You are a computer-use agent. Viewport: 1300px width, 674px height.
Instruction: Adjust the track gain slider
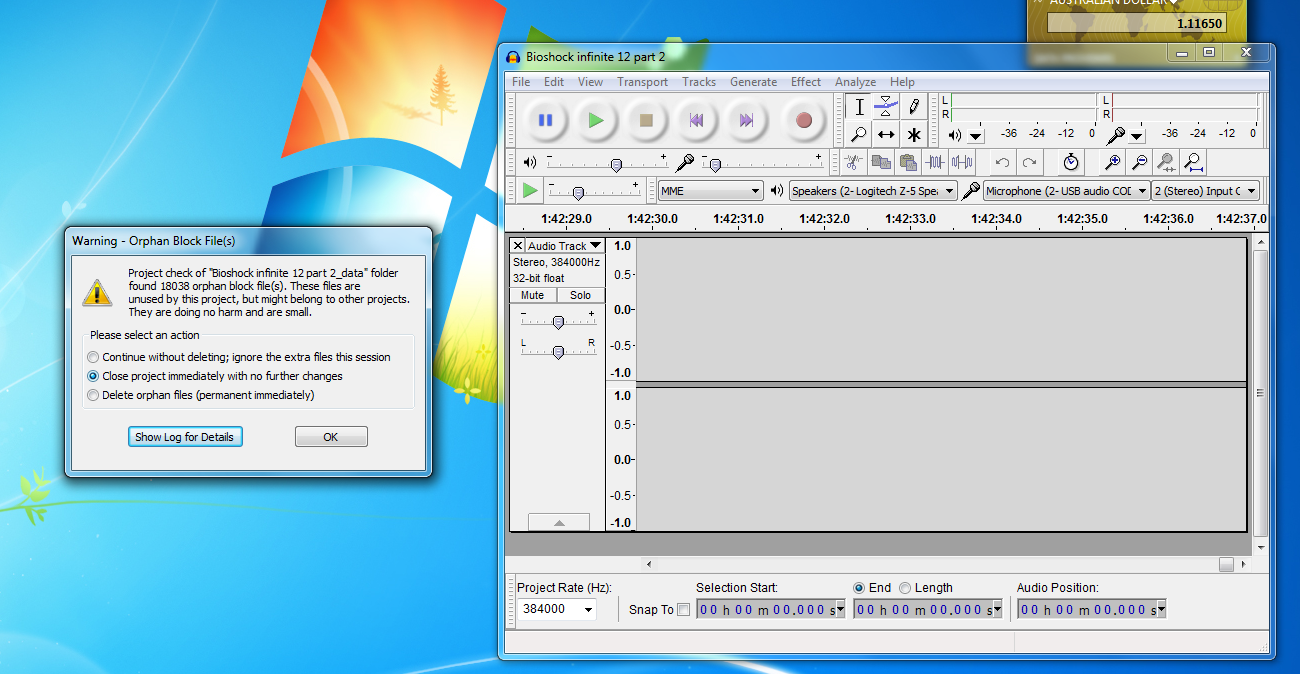558,321
